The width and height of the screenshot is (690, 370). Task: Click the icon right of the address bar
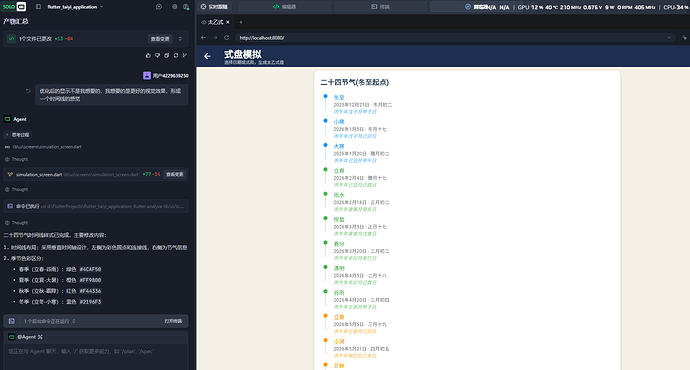684,38
